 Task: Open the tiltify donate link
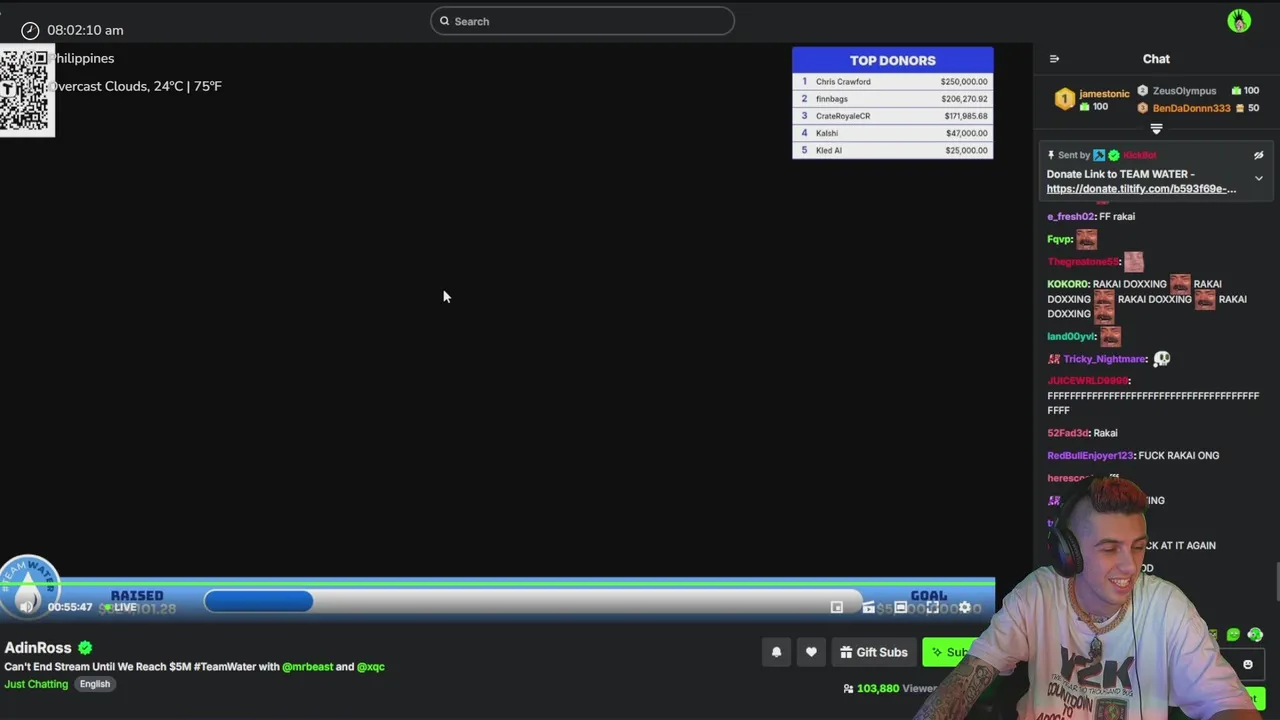tap(1141, 189)
